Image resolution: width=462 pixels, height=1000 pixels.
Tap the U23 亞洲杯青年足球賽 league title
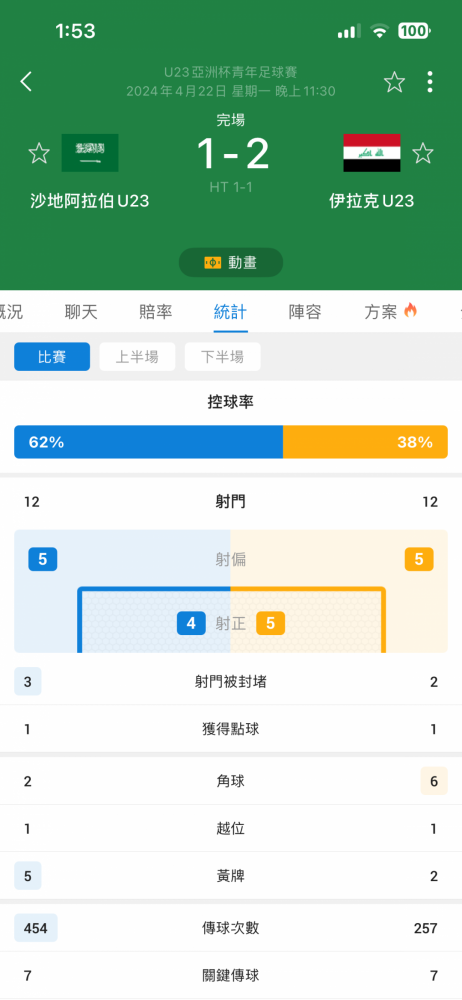231,72
